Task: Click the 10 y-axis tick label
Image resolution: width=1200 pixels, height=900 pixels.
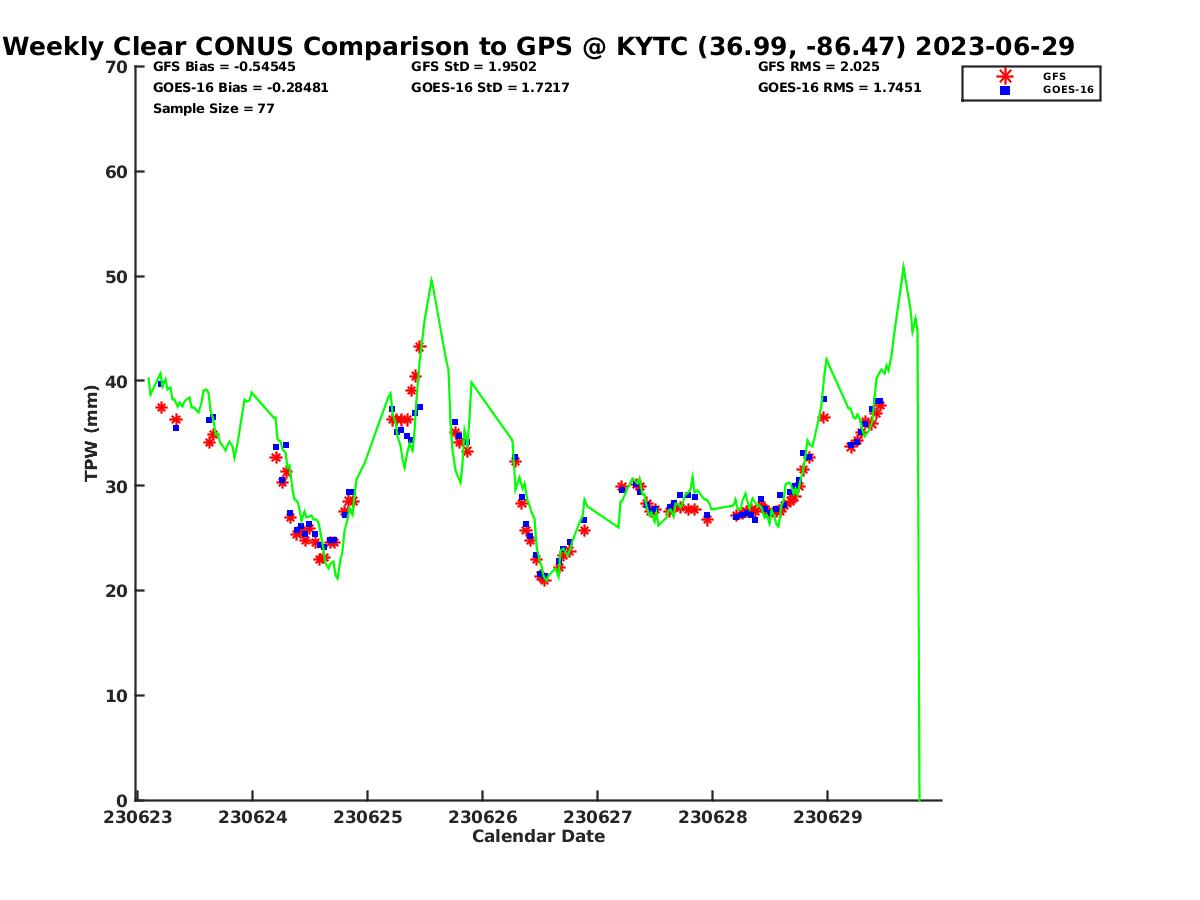Action: 117,696
